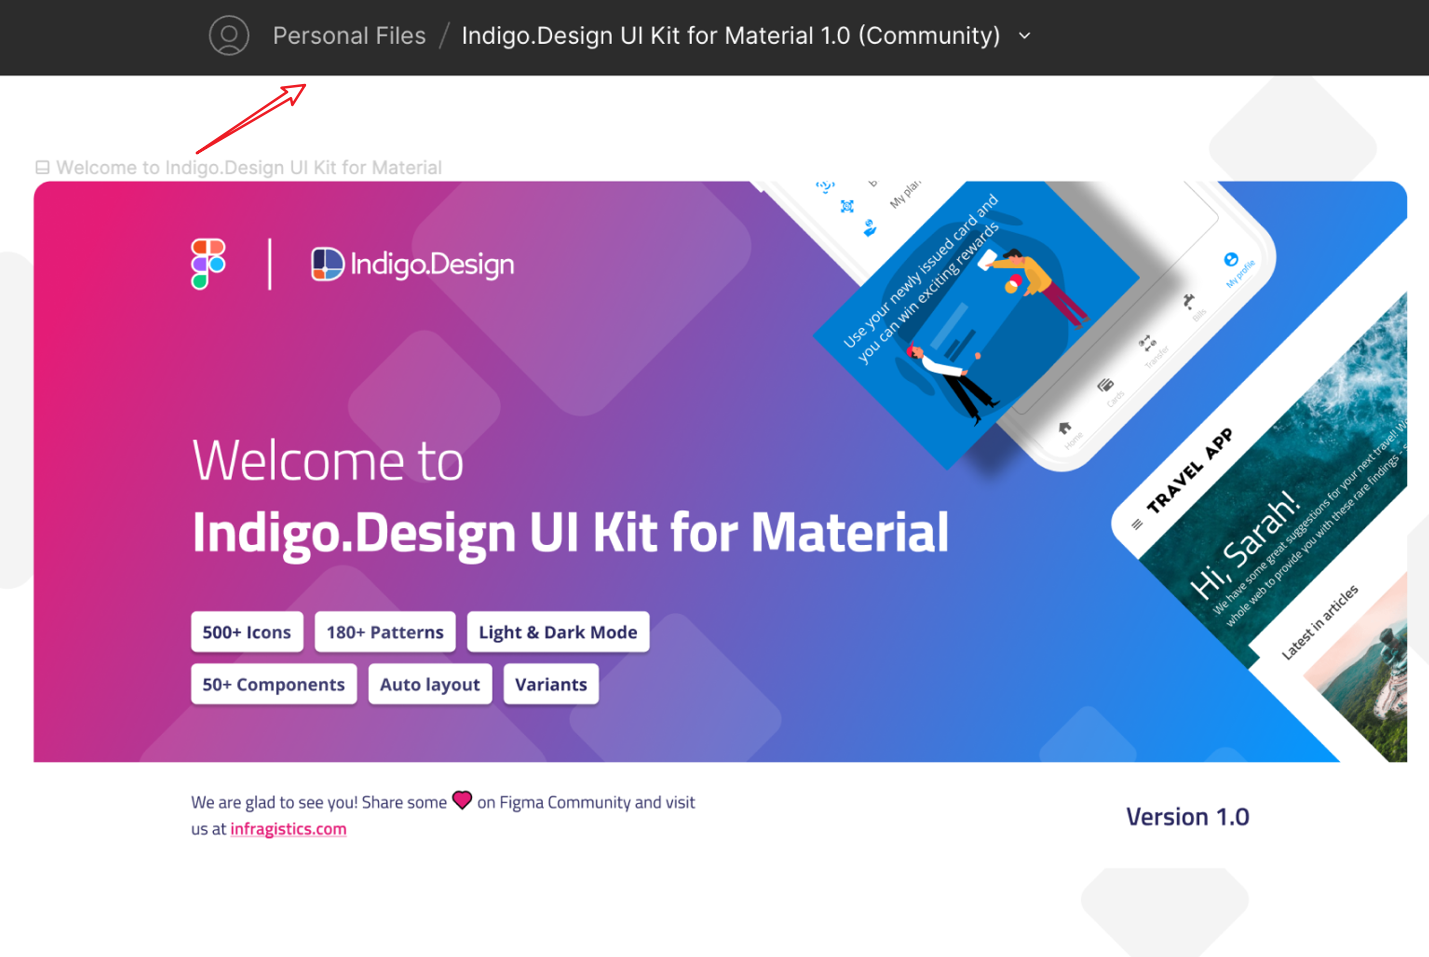1429x957 pixels.
Task: Click the Variants tag
Action: click(551, 685)
